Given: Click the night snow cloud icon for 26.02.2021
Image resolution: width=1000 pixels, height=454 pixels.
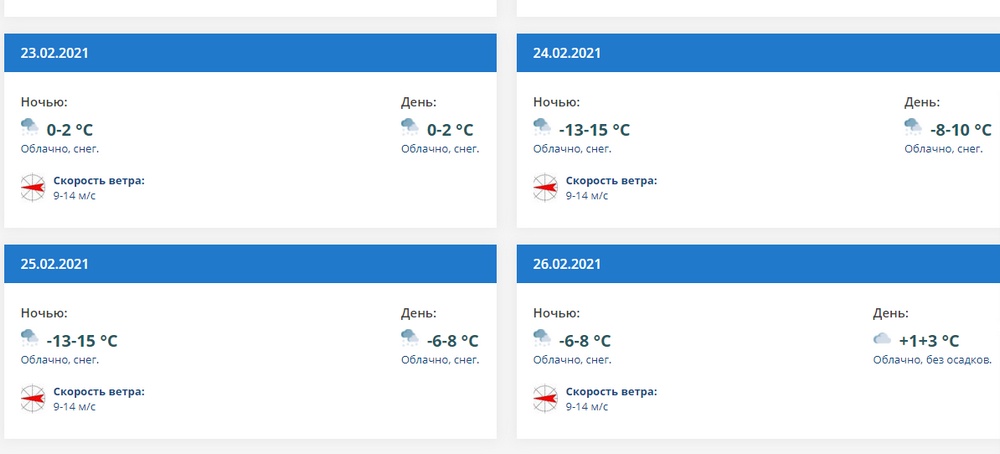Looking at the screenshot, I should pos(542,339).
